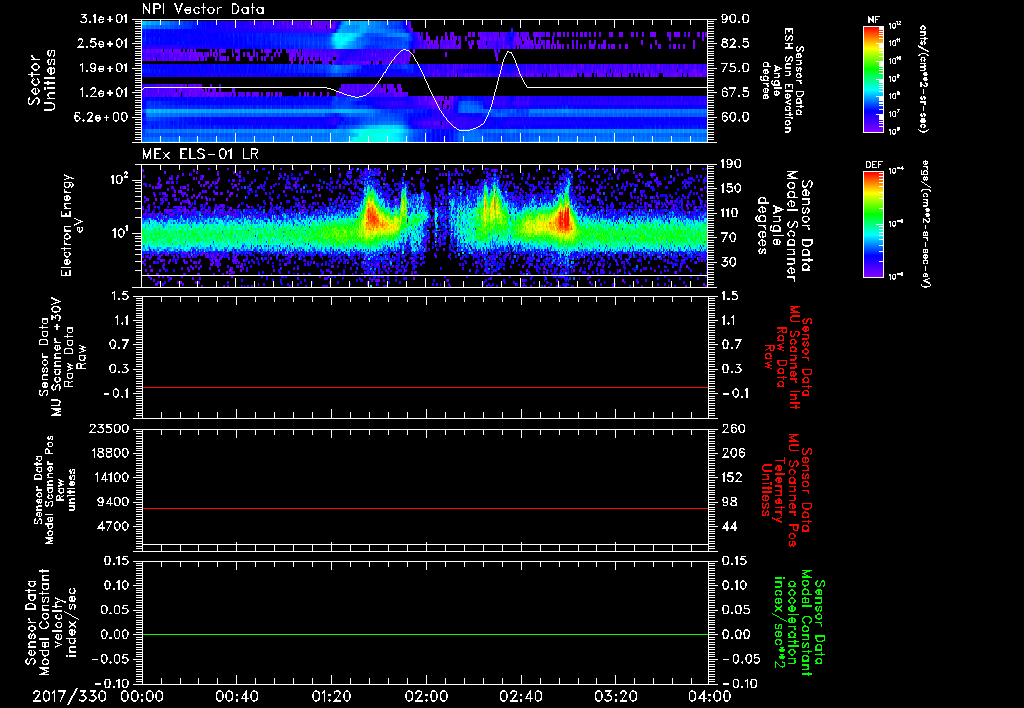Click the 'NF' label above the colorbar
1024x708 pixels.
point(874,20)
